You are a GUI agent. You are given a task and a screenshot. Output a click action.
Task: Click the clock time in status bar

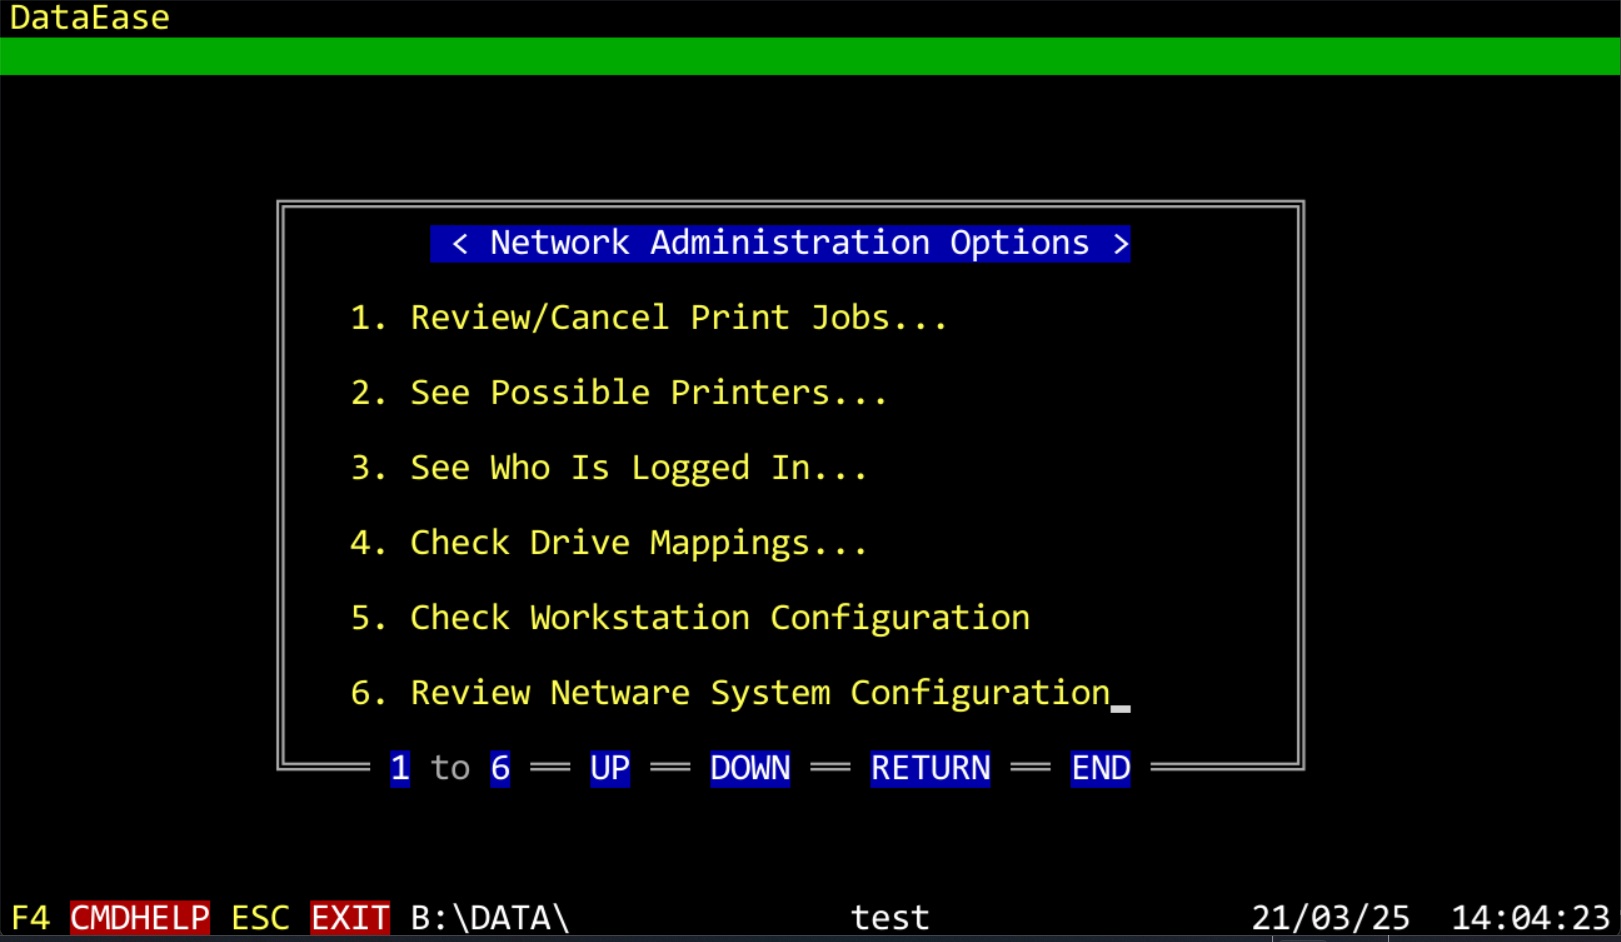[1530, 917]
